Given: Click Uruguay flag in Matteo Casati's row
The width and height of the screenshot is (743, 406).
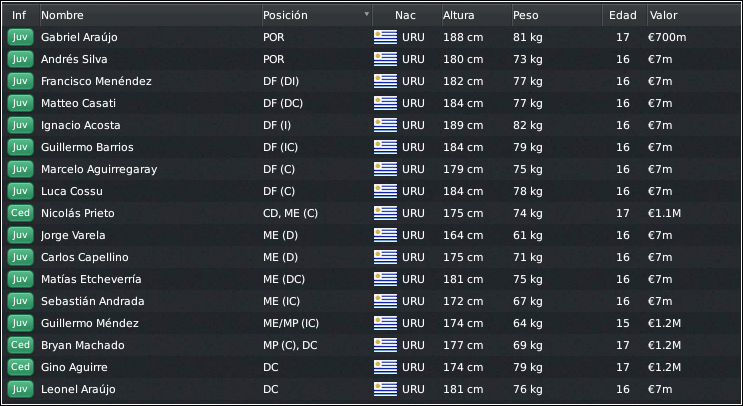Looking at the screenshot, I should 385,103.
